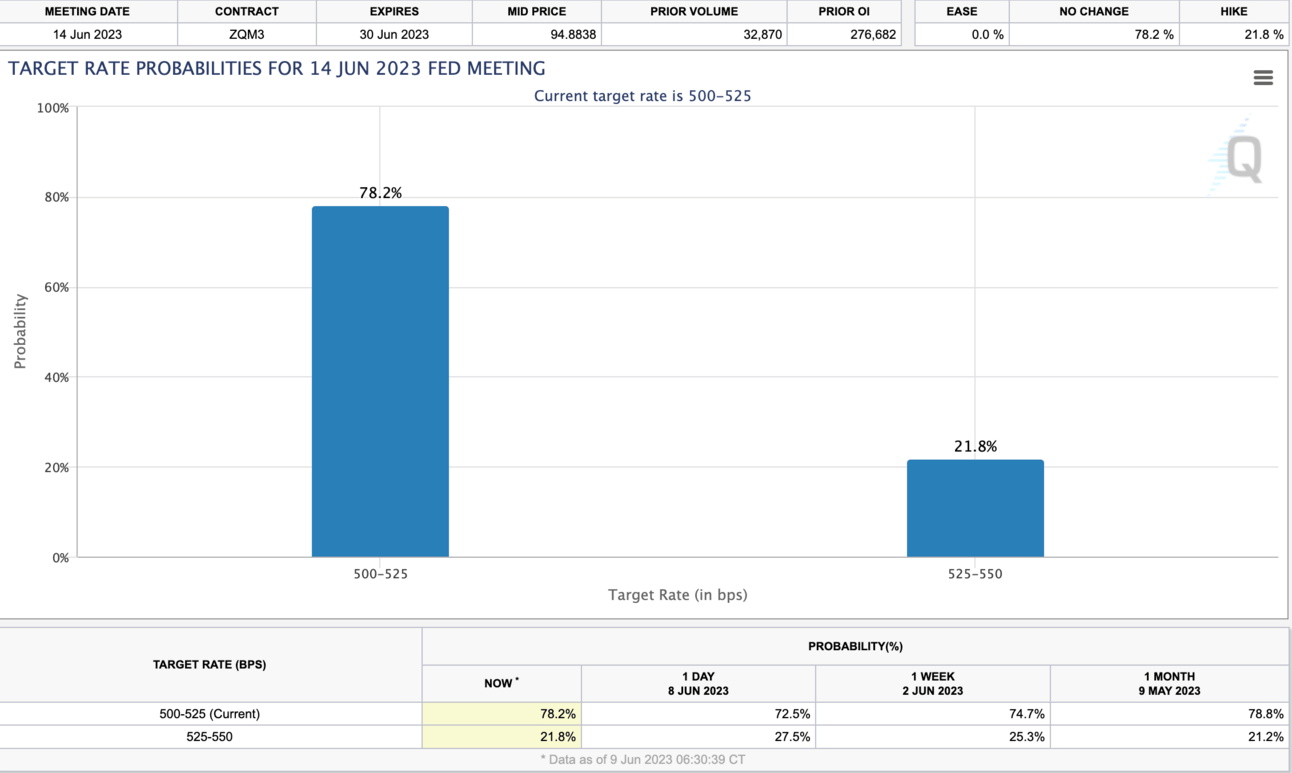
Task: Click the NOW * column header
Action: tap(502, 684)
